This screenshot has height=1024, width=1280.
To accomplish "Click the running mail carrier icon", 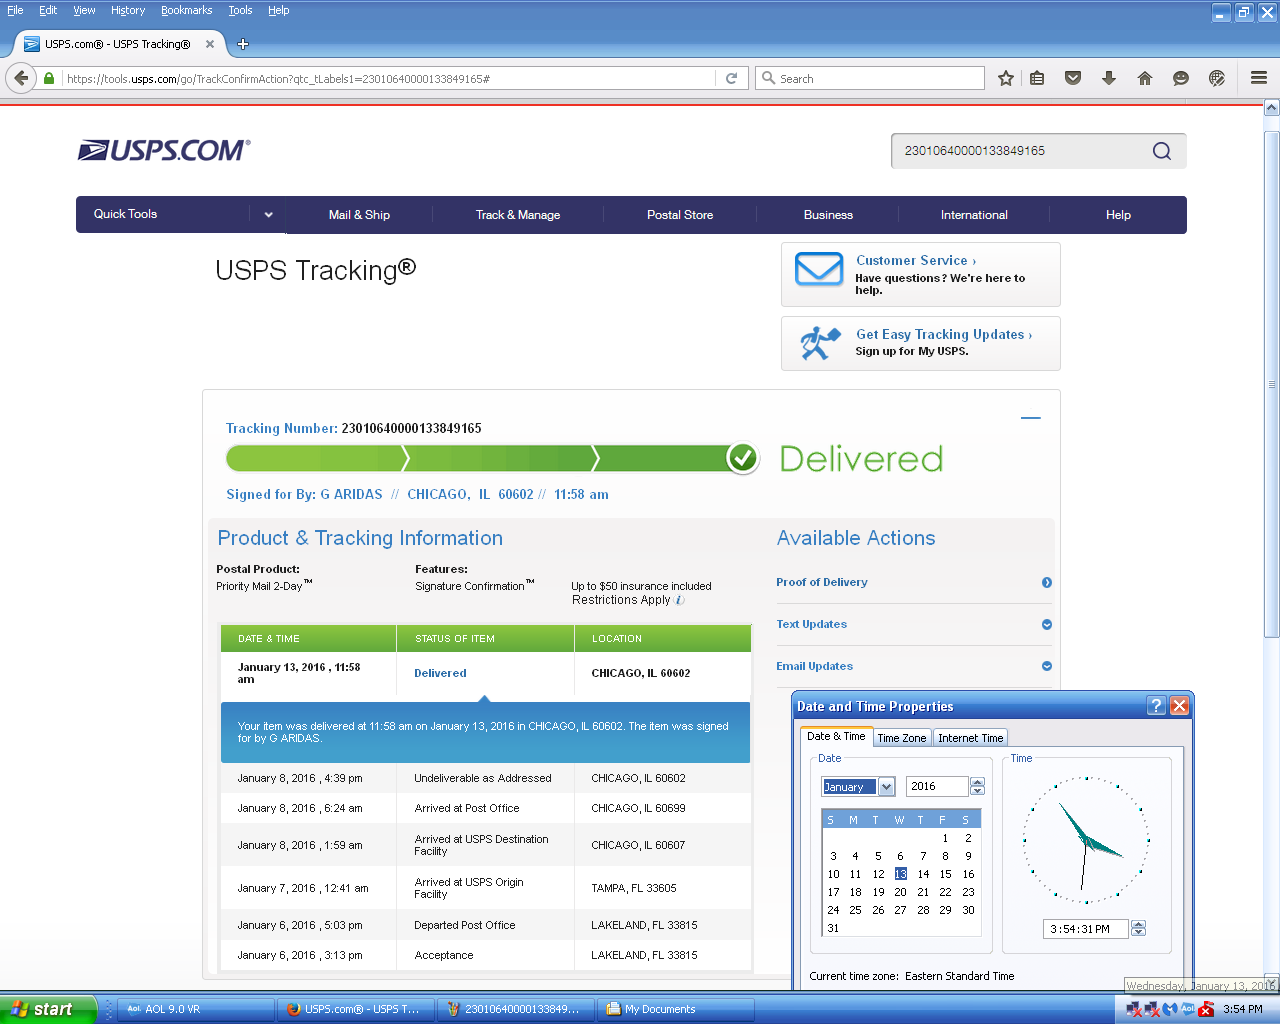I will click(x=820, y=342).
